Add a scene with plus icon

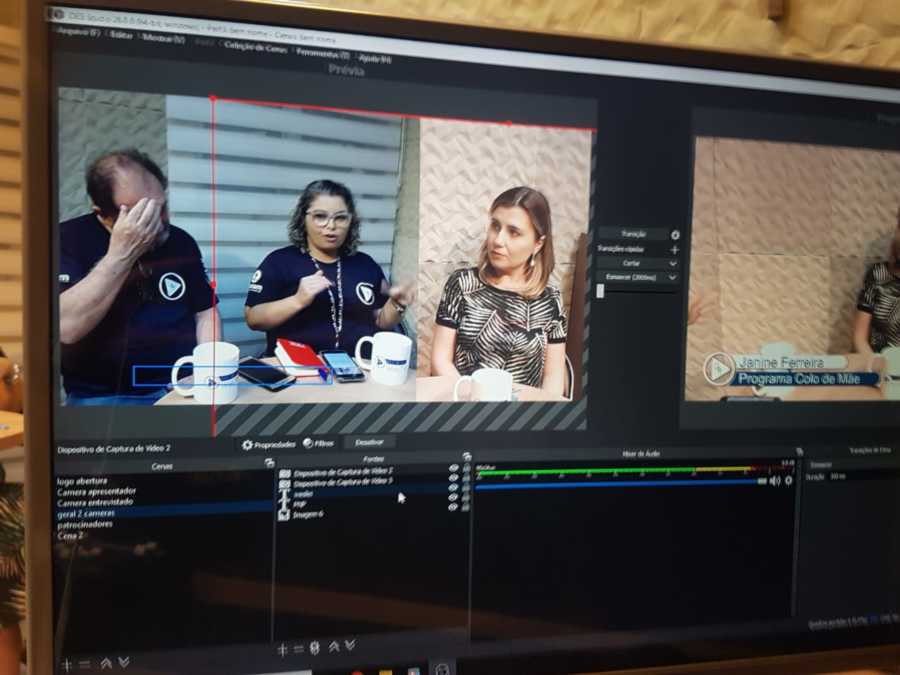tap(67, 665)
